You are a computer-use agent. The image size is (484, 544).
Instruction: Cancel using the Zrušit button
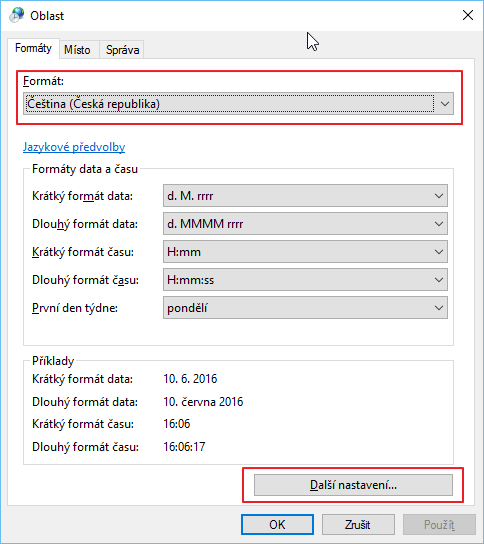pos(358,525)
